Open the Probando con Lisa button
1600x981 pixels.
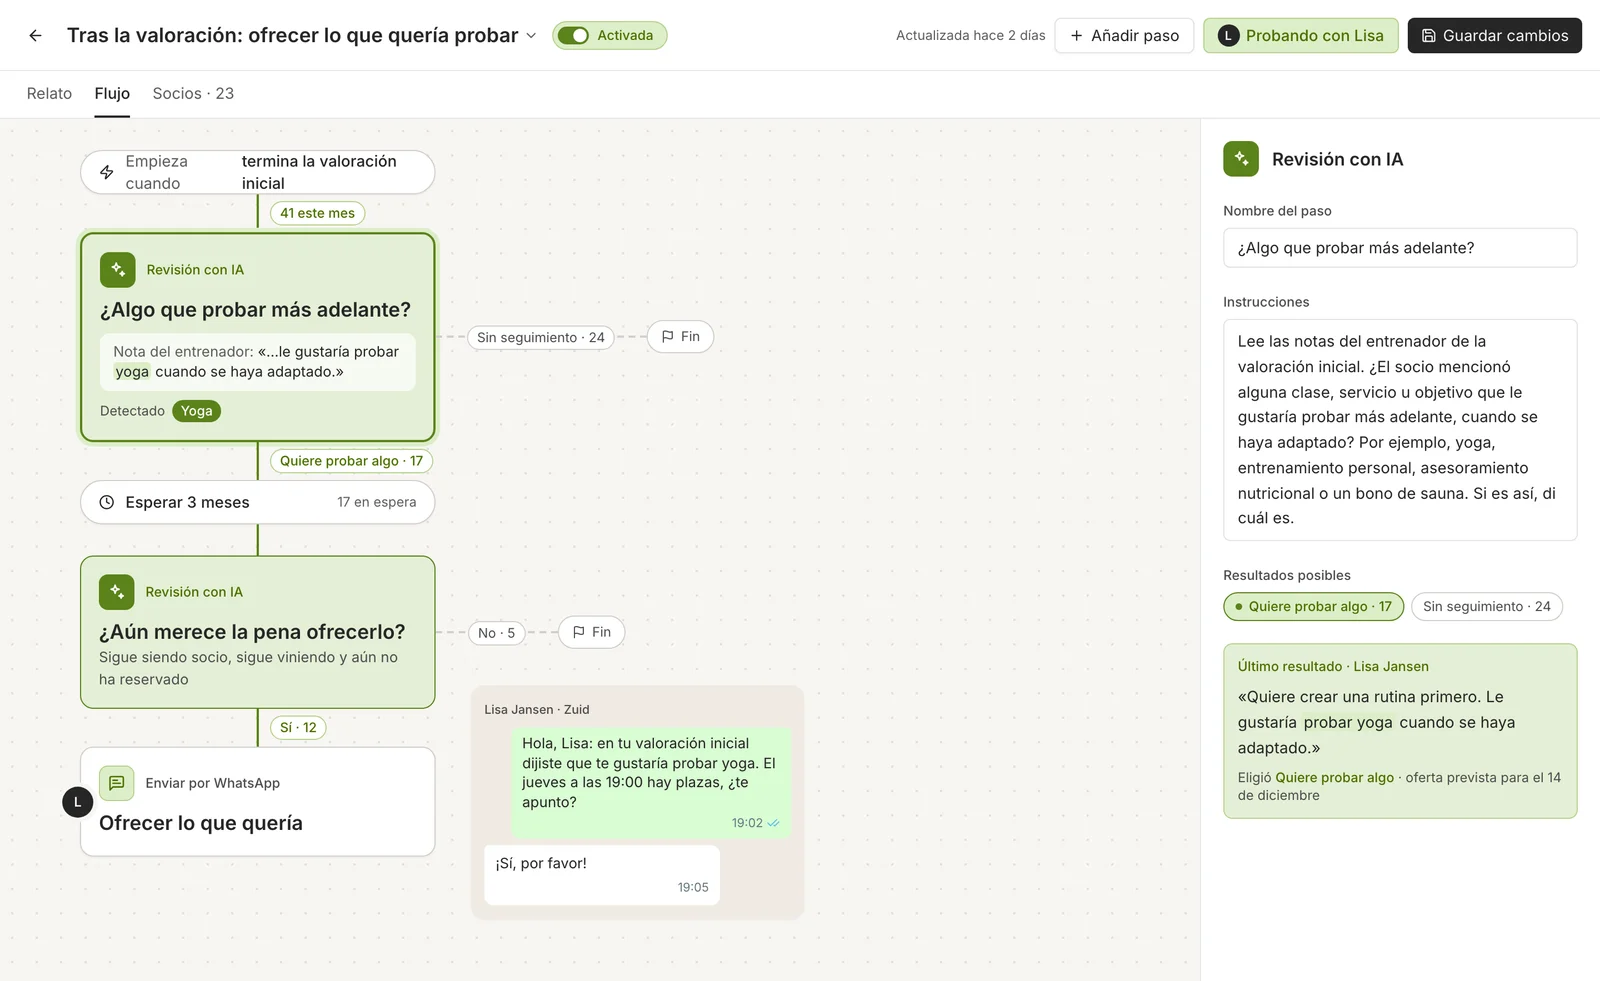tap(1300, 35)
